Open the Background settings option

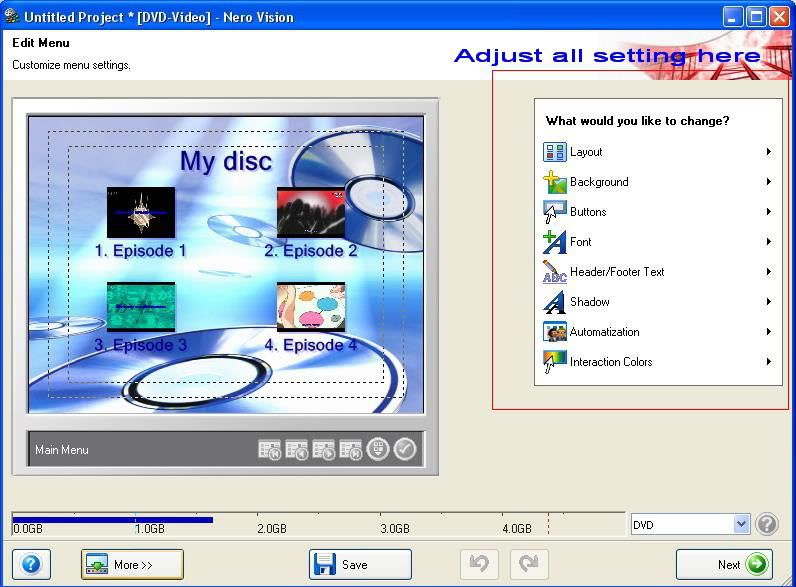point(658,182)
